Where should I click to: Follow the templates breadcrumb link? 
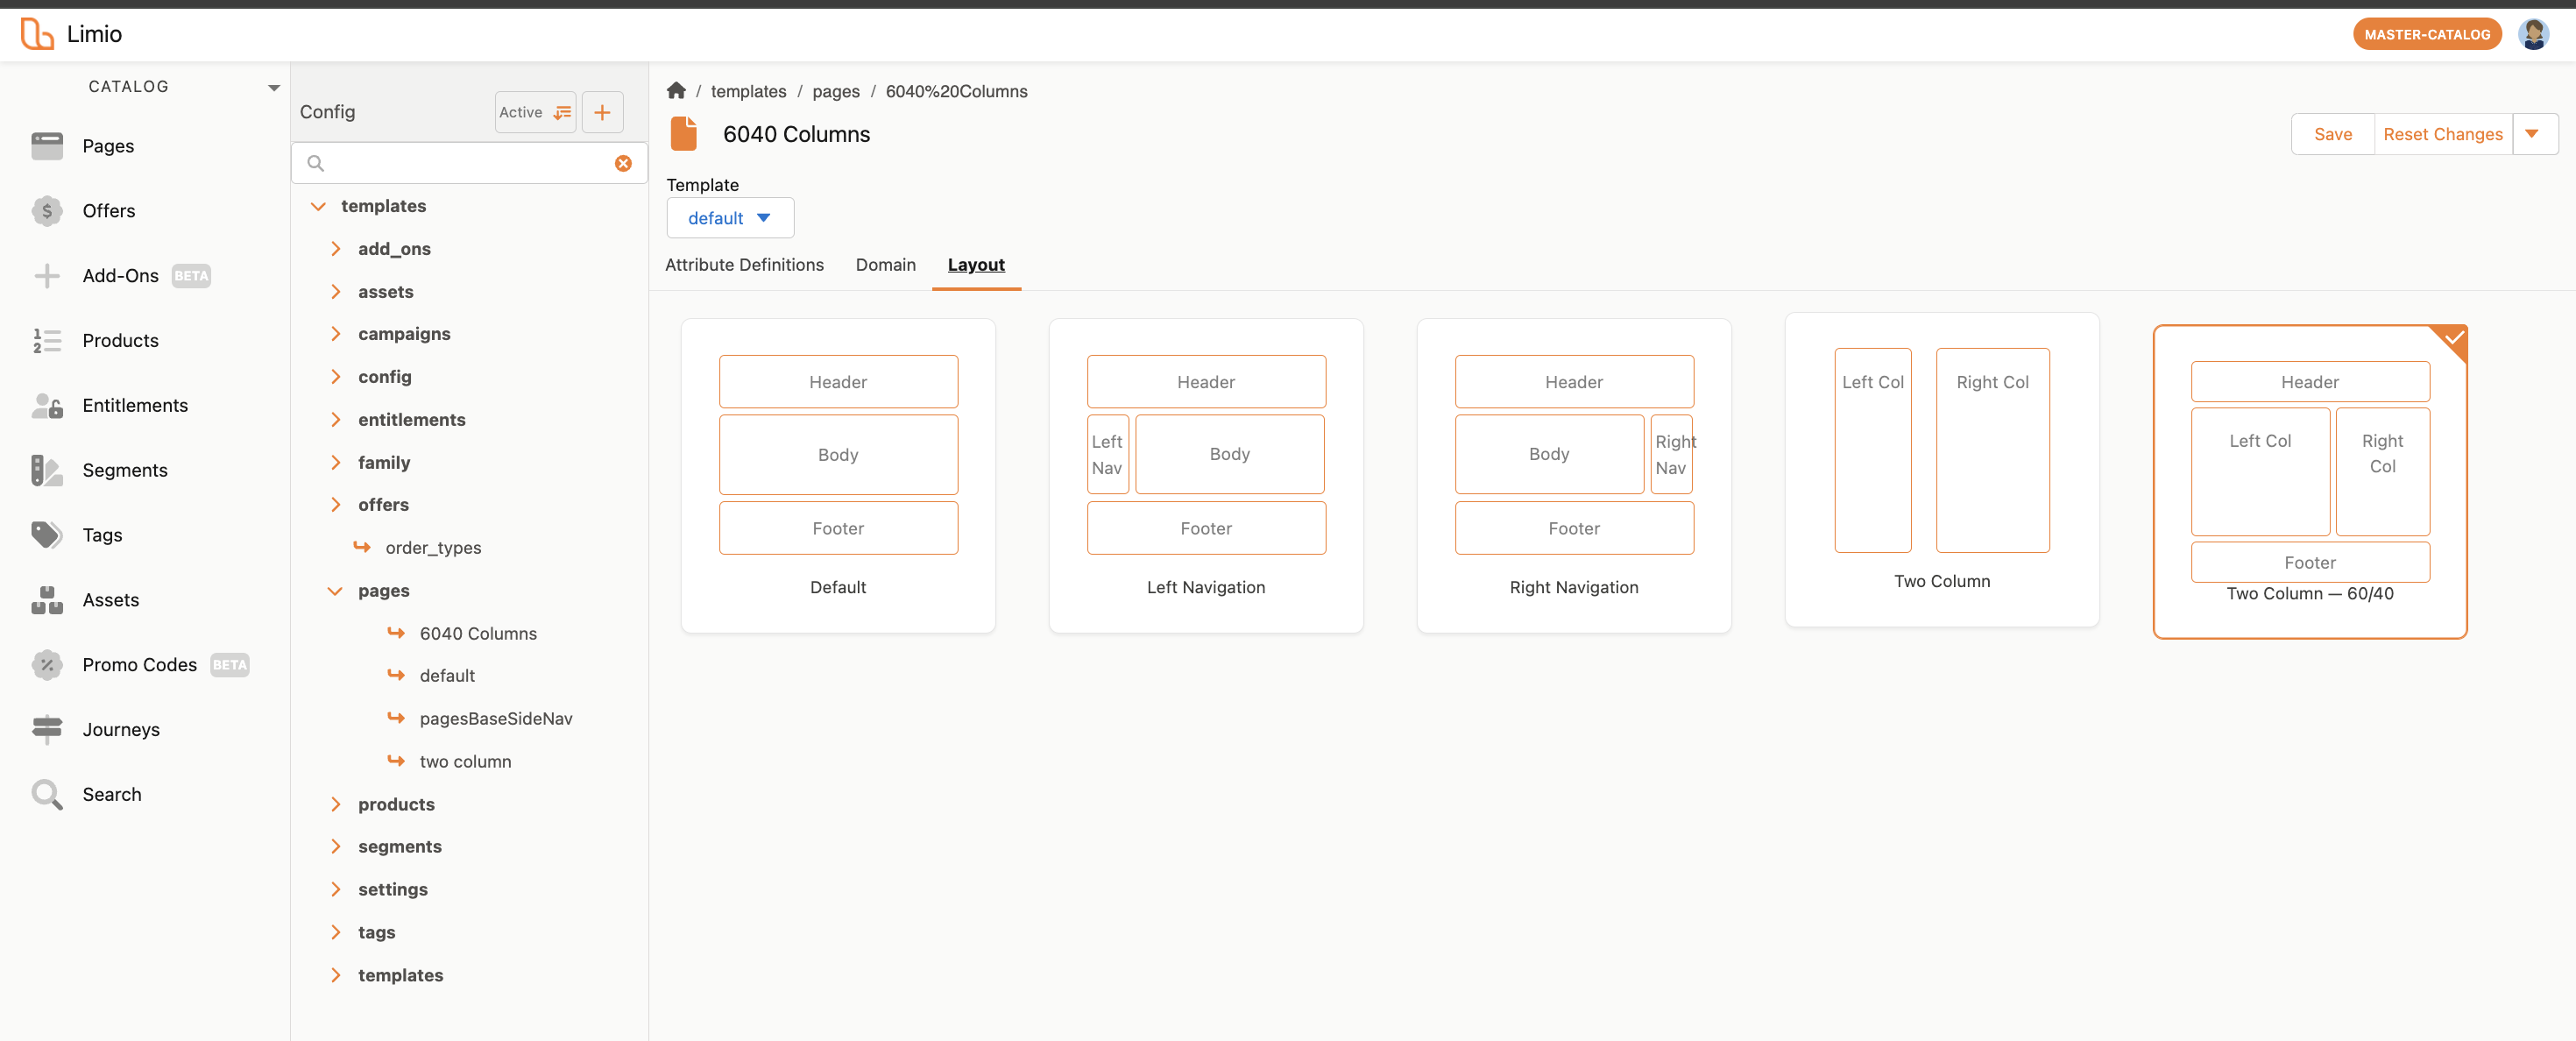coord(748,91)
